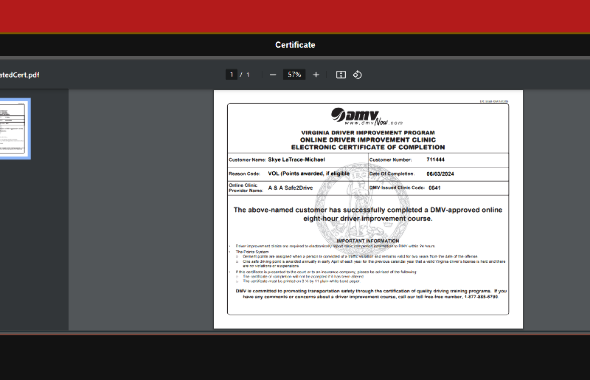Click the 57% zoom level field
This screenshot has width=590, height=380.
(x=294, y=74)
